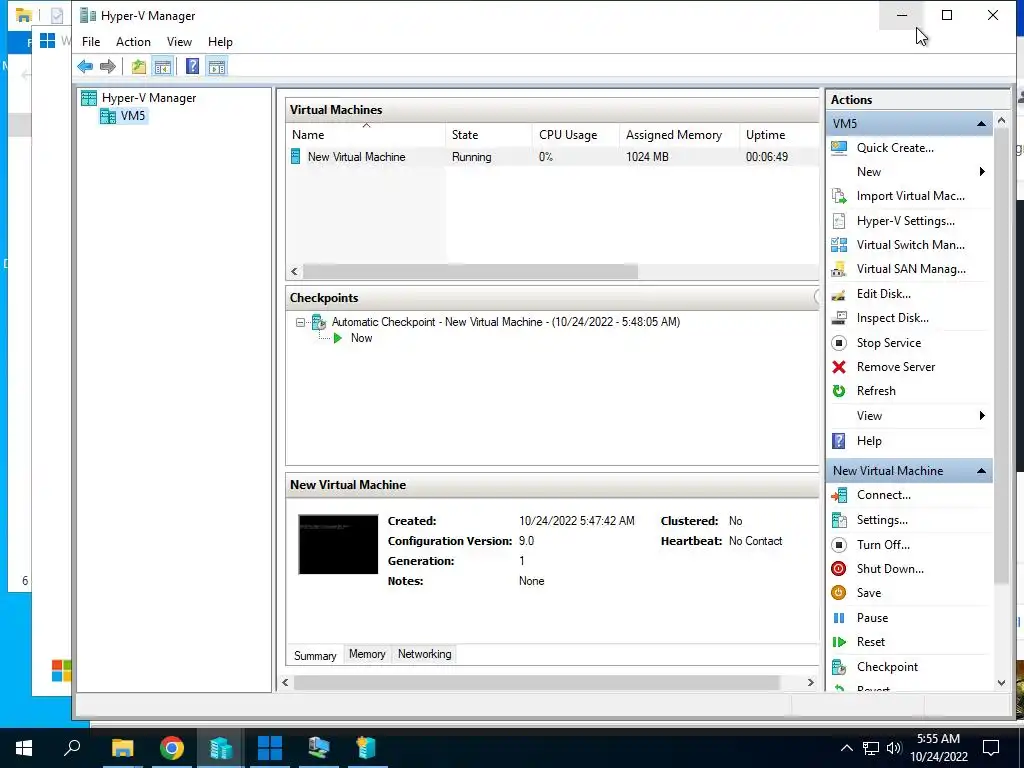The height and width of the screenshot is (768, 1024).
Task: Show hidden system tray icons chevron
Action: click(846, 748)
